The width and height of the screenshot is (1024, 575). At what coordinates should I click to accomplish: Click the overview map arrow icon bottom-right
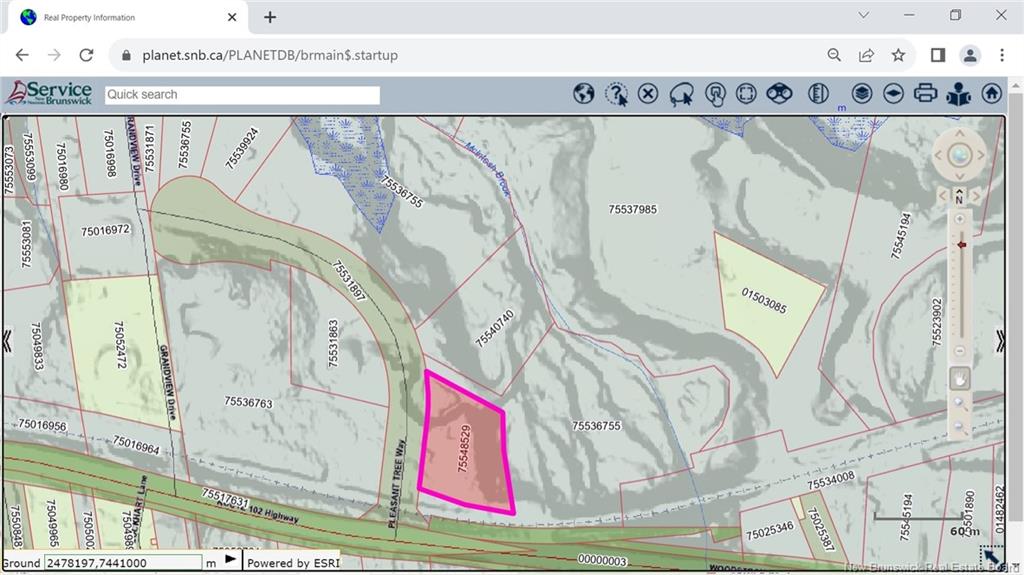click(992, 557)
